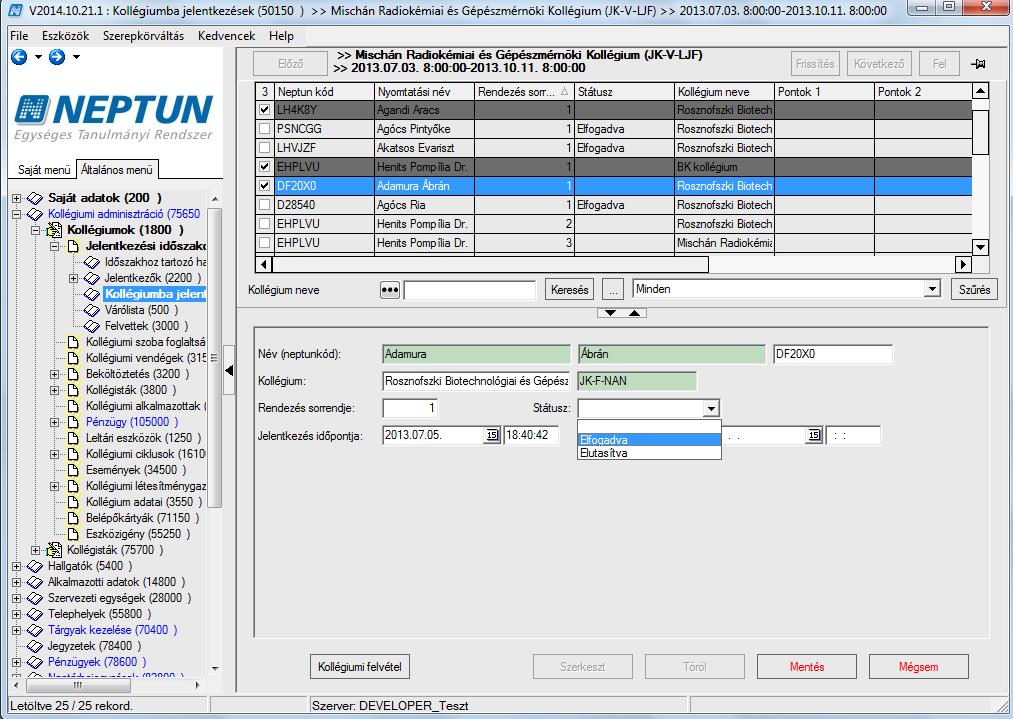Open the Kedvencek menu

pyautogui.click(x=226, y=36)
